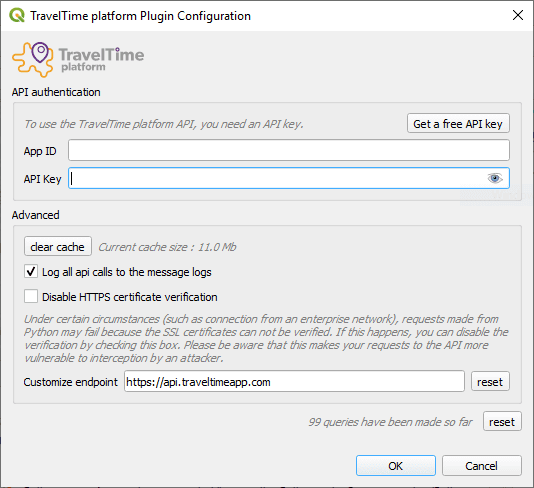Click the SSL certificates warning paragraph
Screen dimensions: 534x488
point(266,339)
